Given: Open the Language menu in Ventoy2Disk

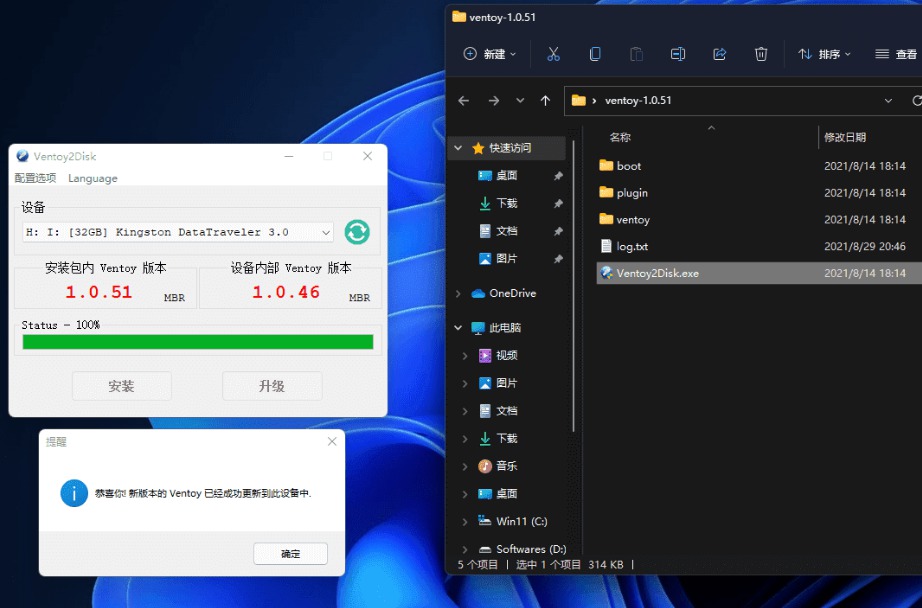Looking at the screenshot, I should [x=93, y=178].
